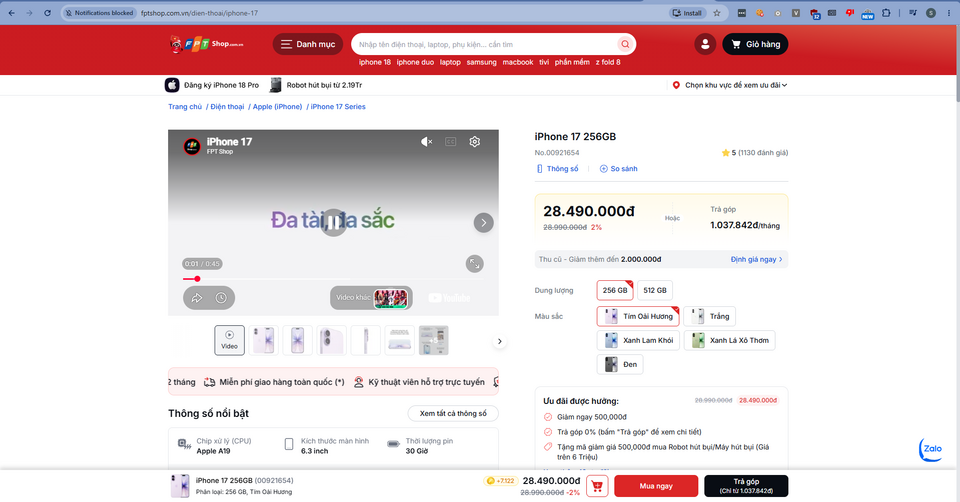The image size is (960, 502).
Task: Click 'Định giá ngay' trade-in link
Action: pos(757,260)
